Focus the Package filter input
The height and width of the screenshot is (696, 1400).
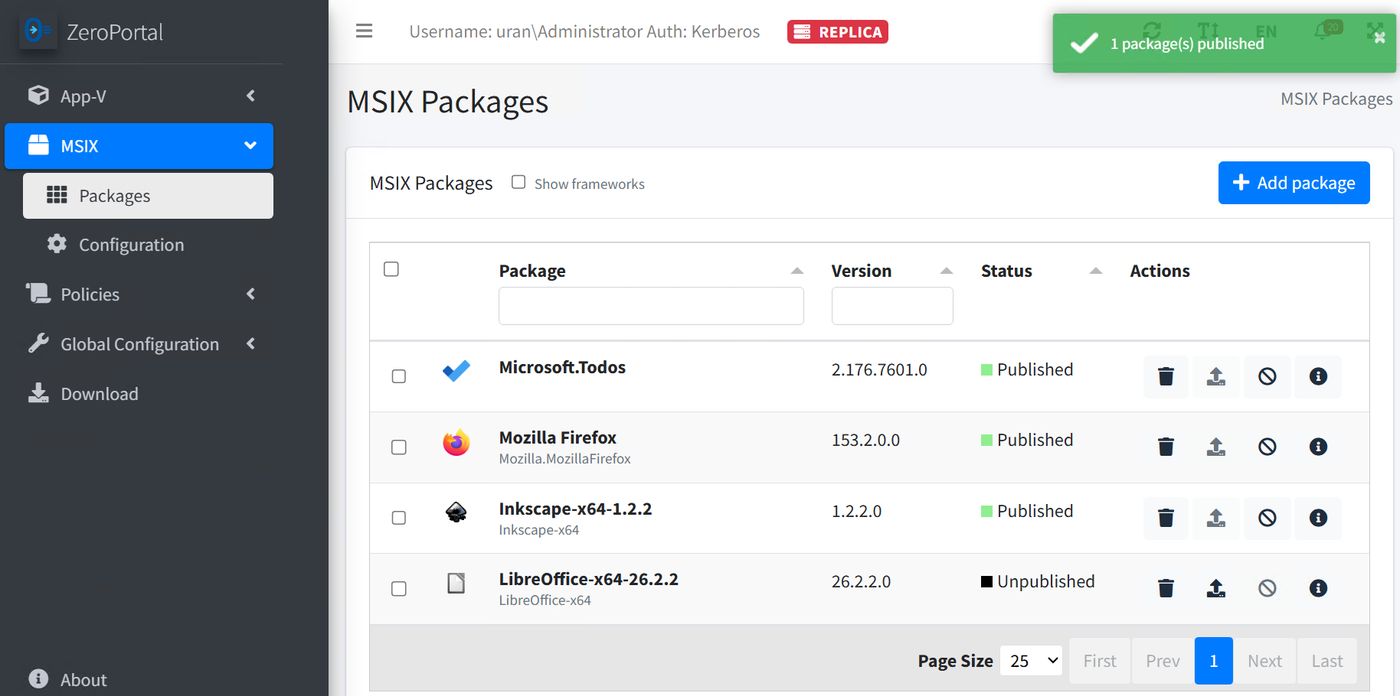[651, 306]
